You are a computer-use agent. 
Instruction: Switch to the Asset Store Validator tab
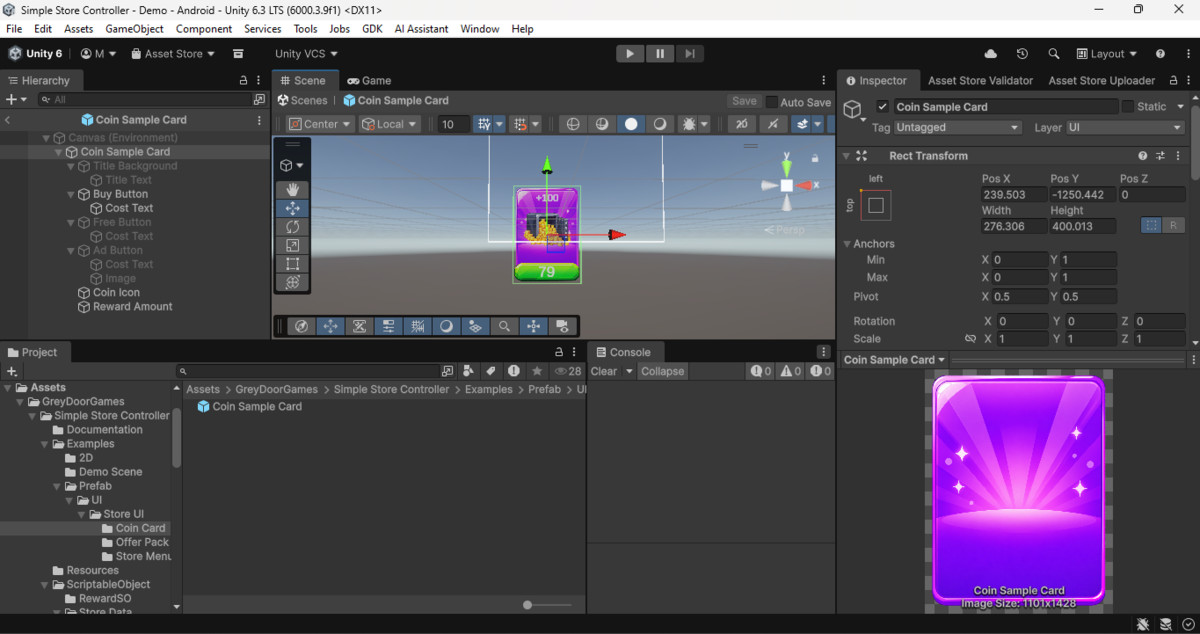[x=981, y=81]
